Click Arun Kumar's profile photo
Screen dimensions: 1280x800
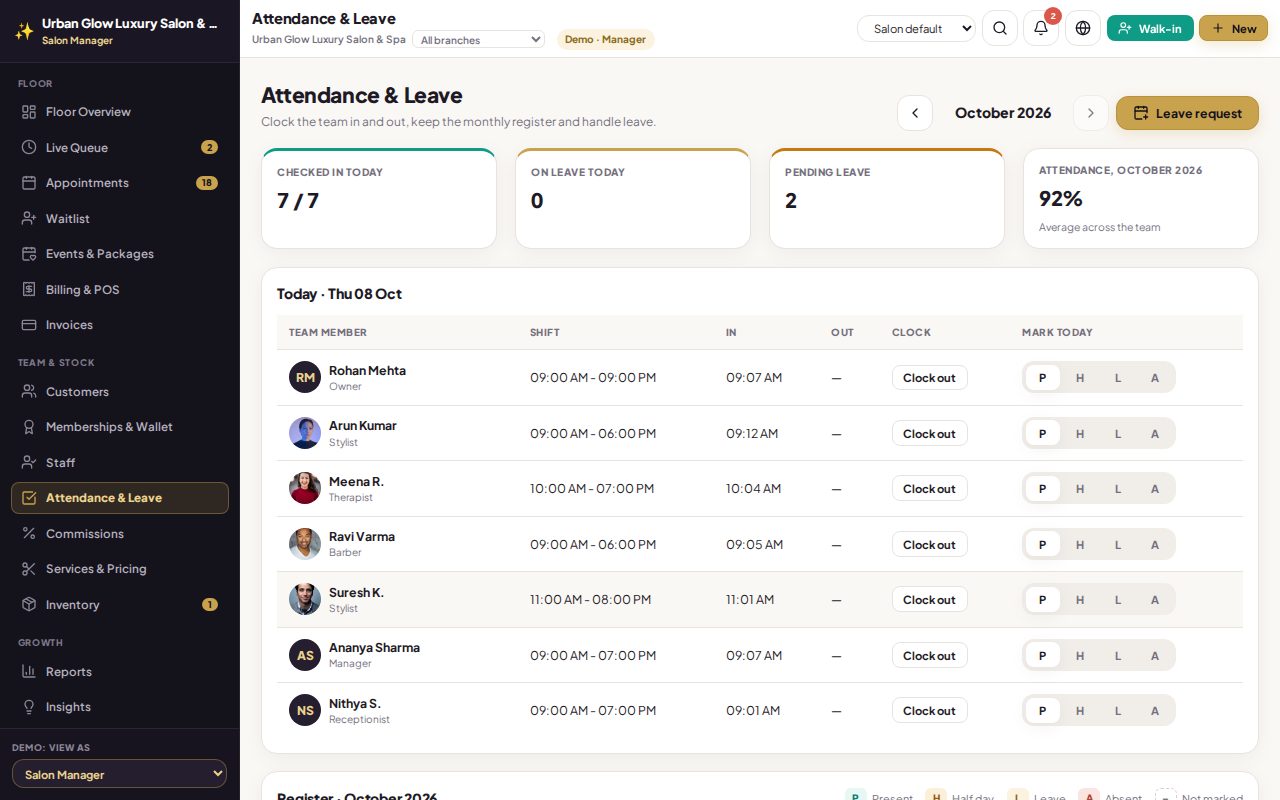[x=305, y=433]
